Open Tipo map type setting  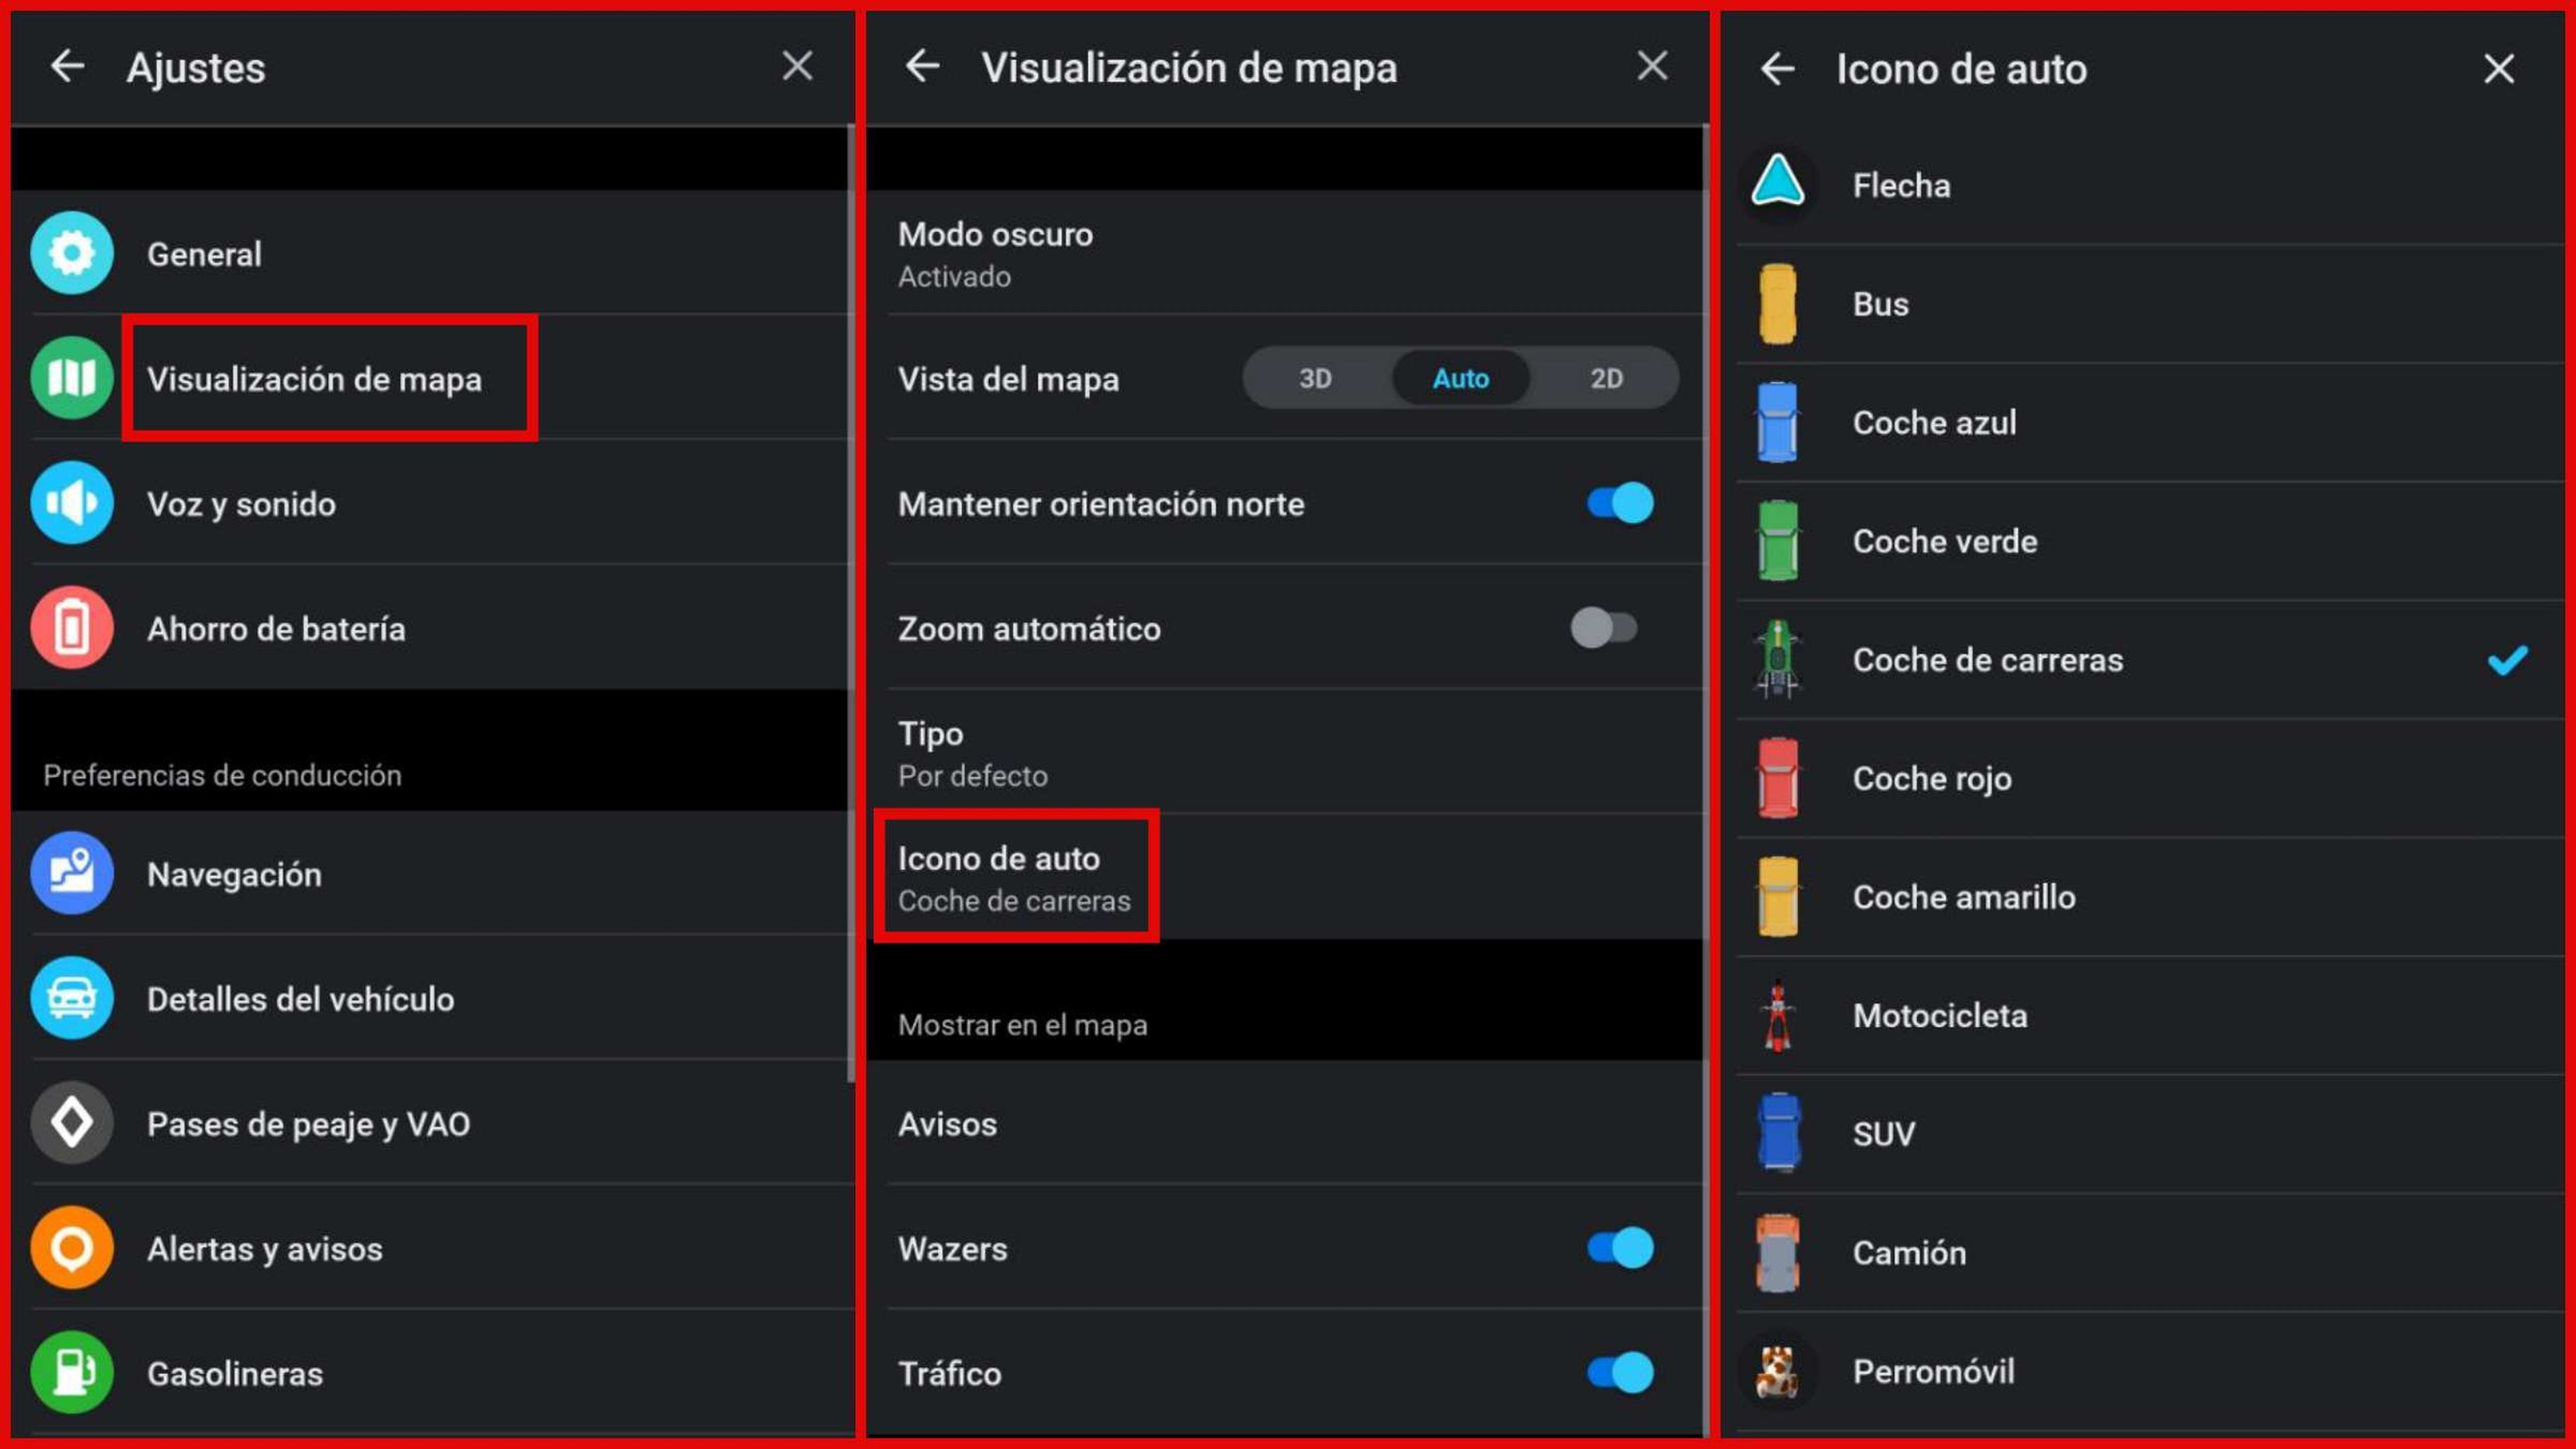click(1286, 753)
